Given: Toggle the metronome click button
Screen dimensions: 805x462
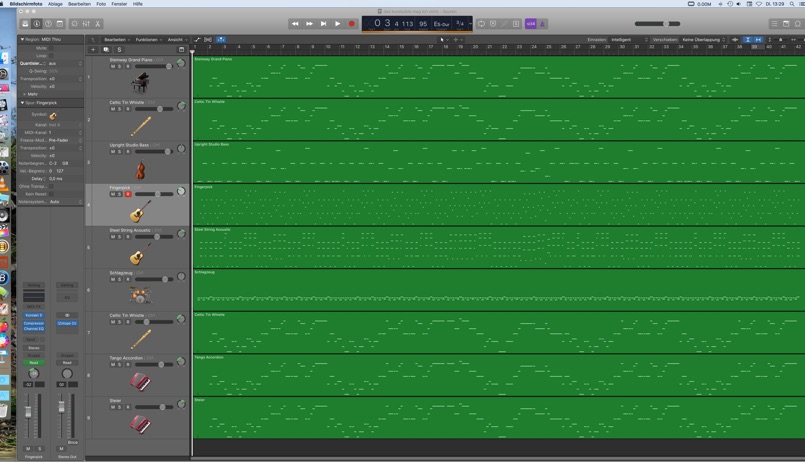Looking at the screenshot, I should [542, 24].
